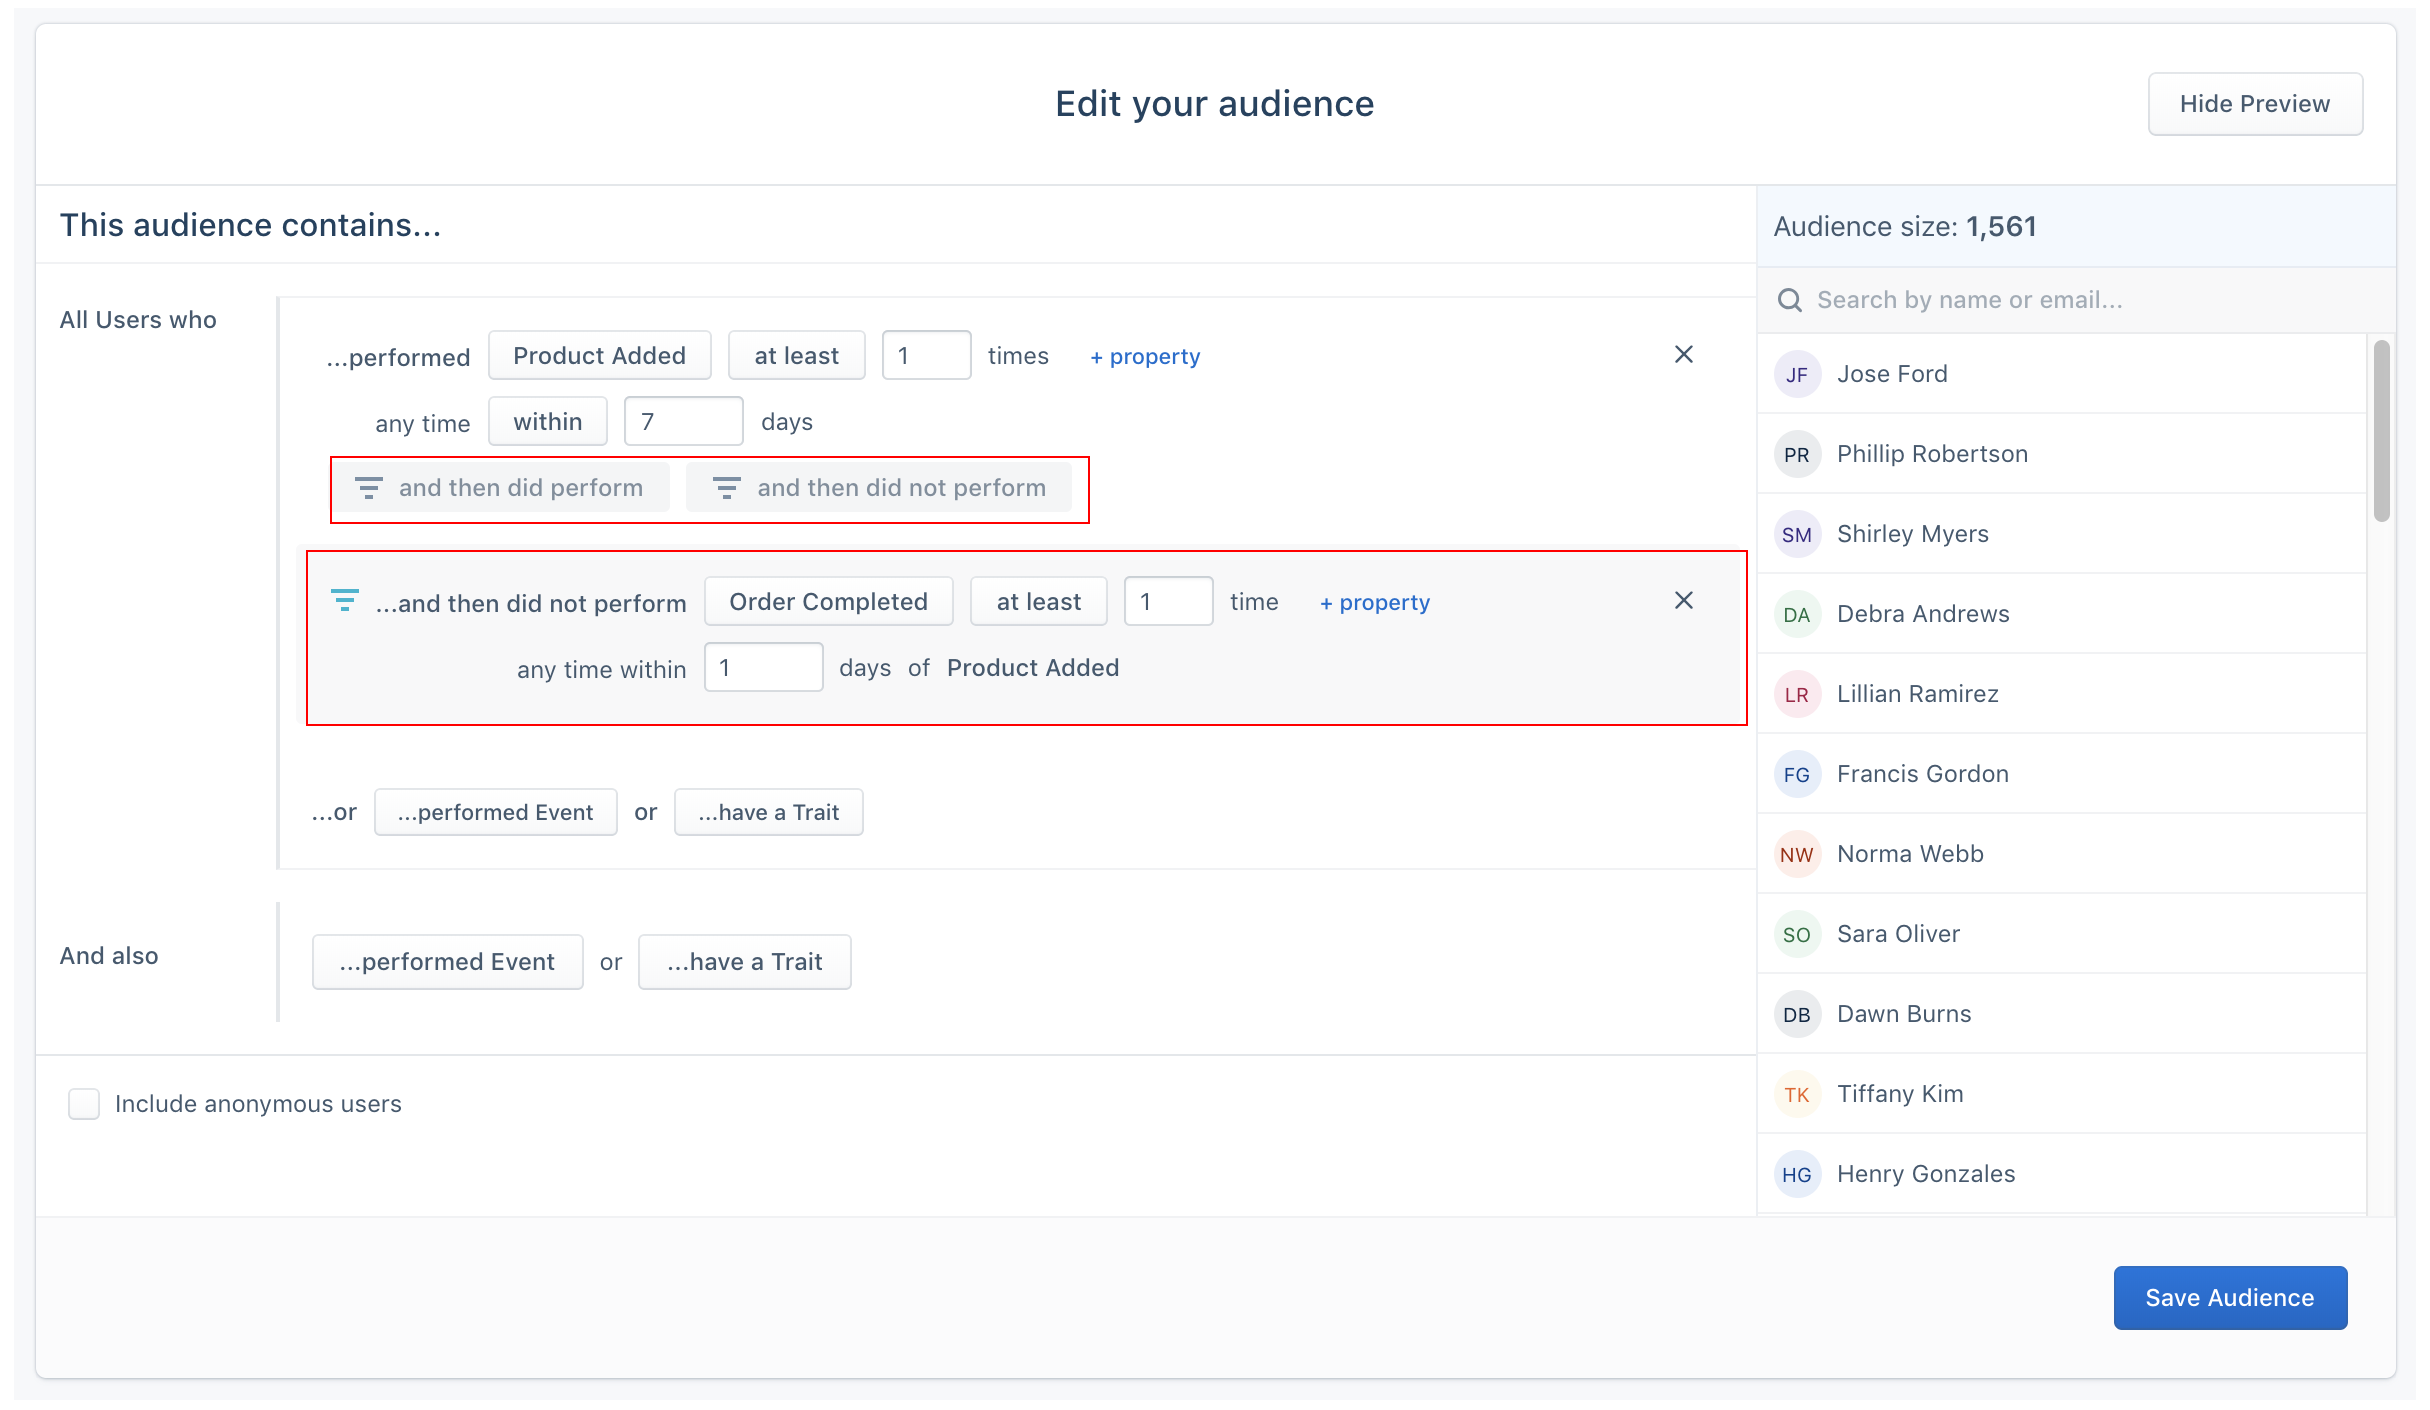Click '+ property' next to Order Completed event

[x=1376, y=601]
